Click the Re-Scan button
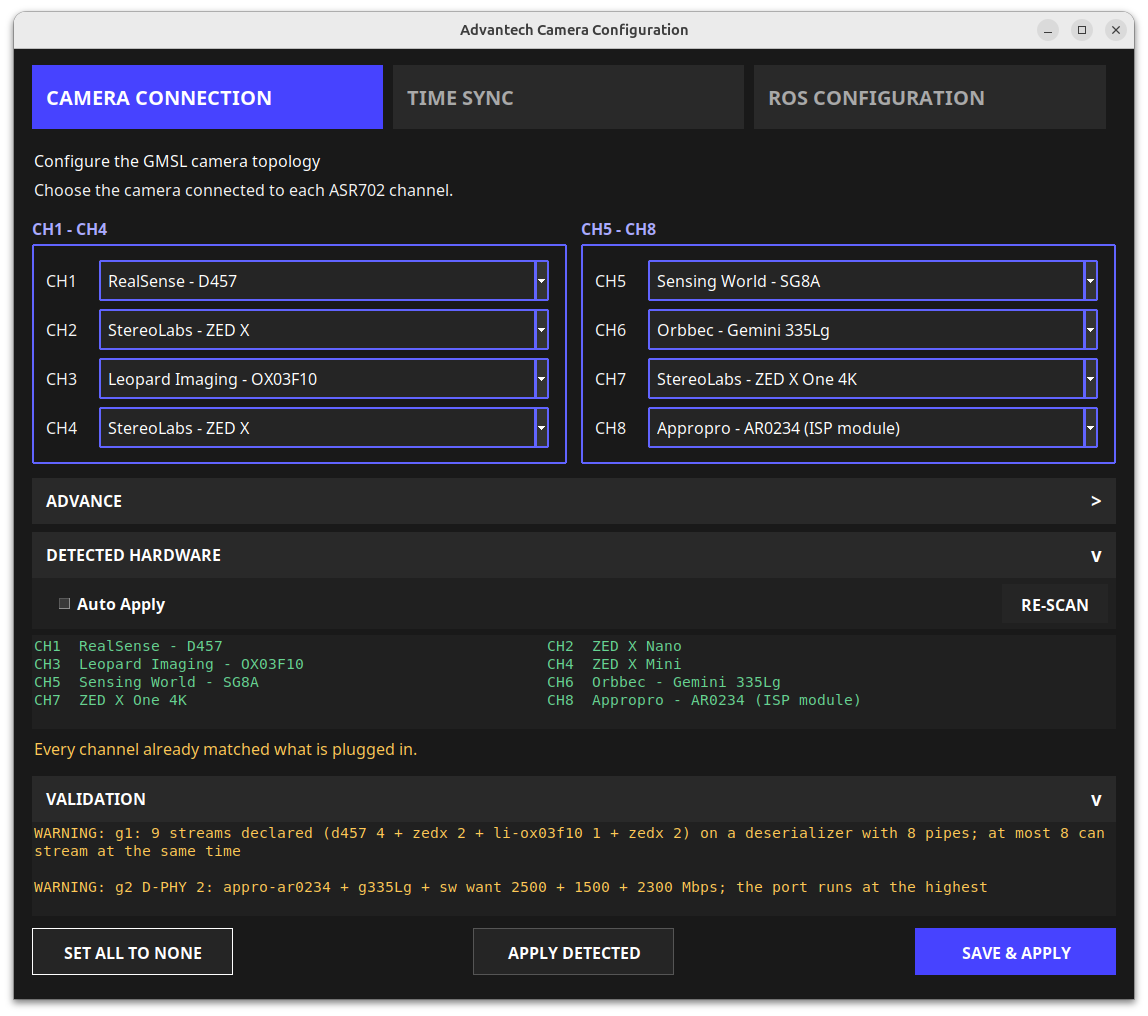 (1054, 605)
